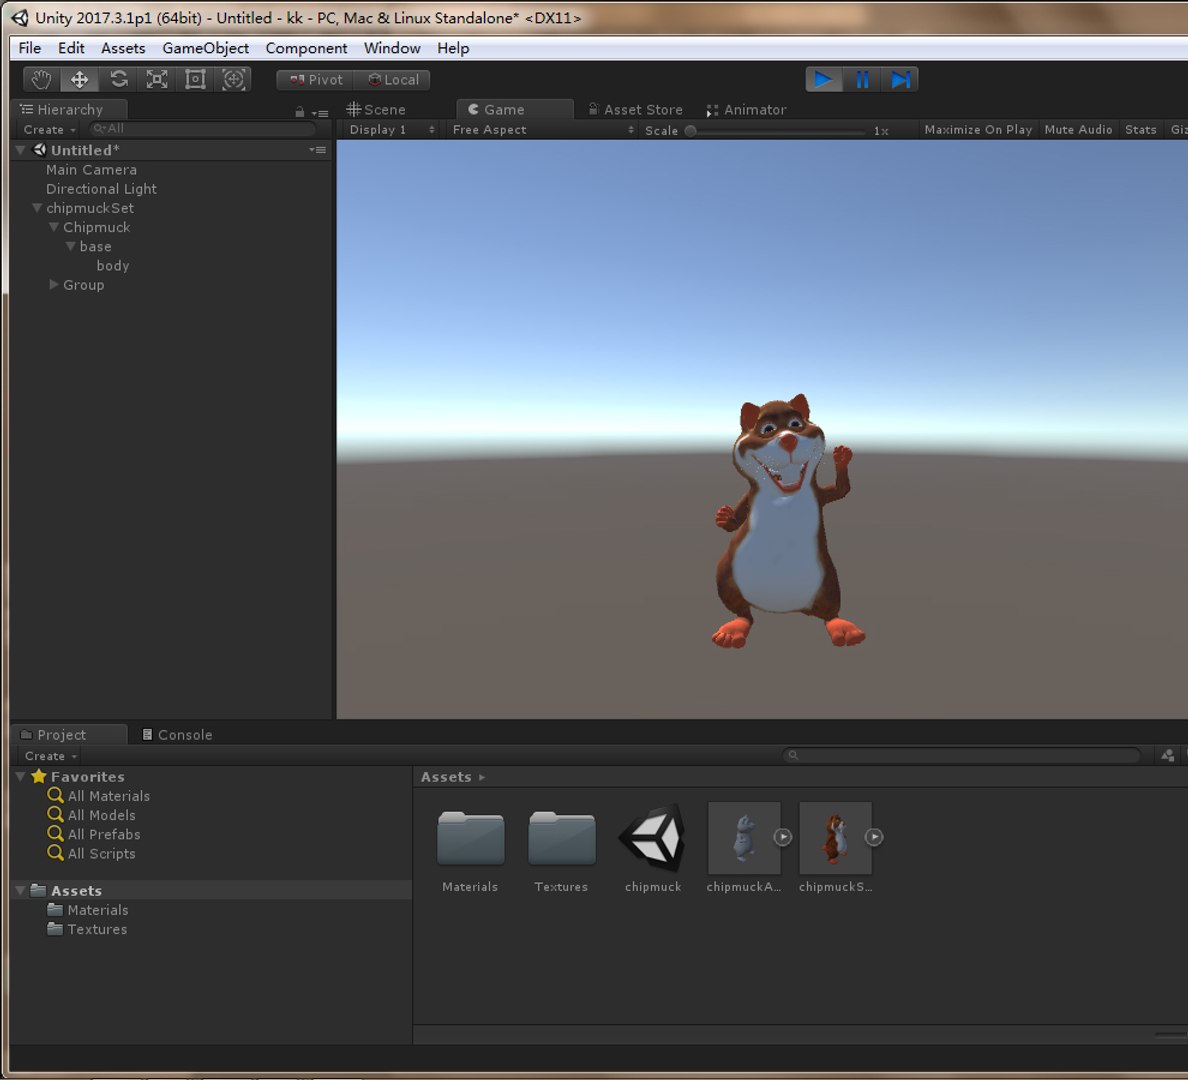Viewport: 1188px width, 1080px height.
Task: Toggle Maximize On Play
Action: (978, 130)
